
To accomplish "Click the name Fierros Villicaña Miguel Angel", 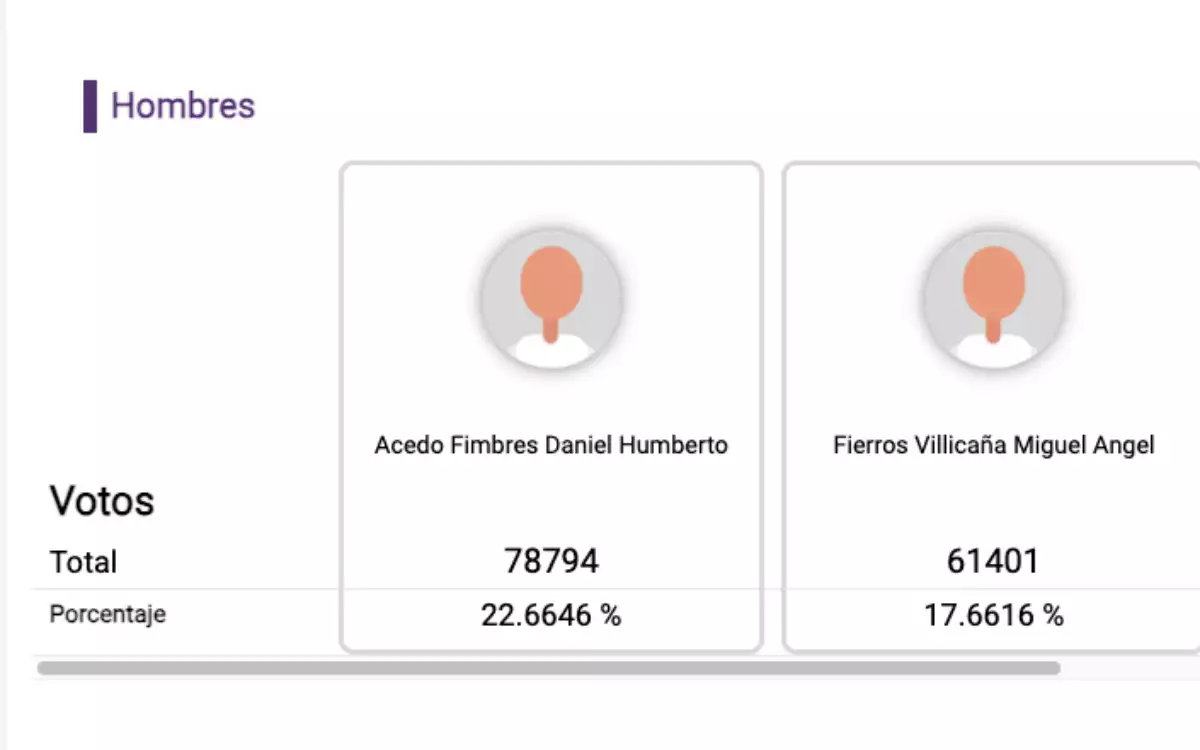I will click(994, 445).
